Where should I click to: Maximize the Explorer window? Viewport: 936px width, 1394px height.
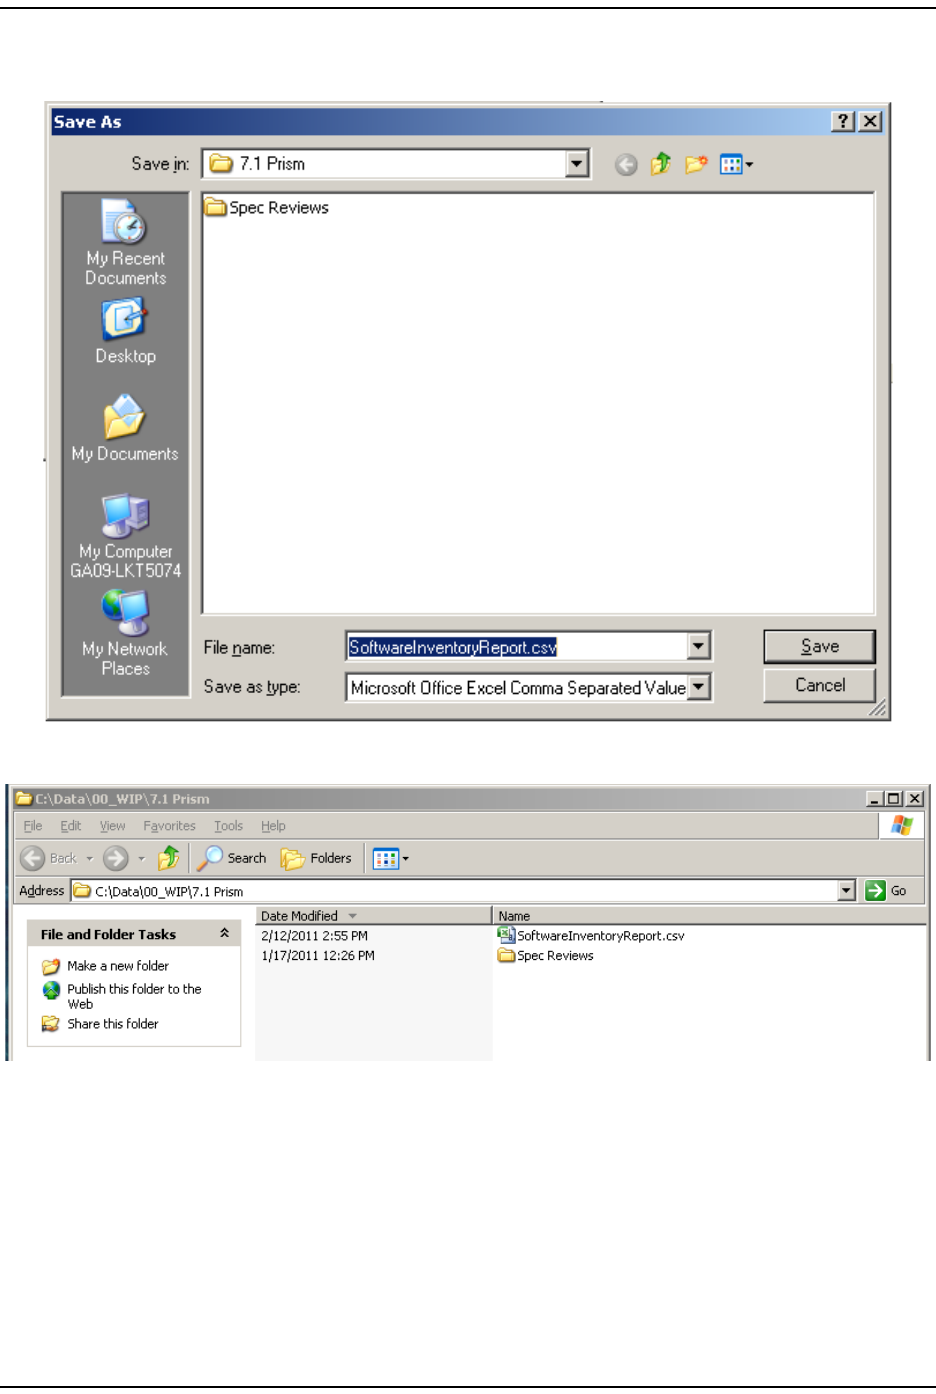894,799
